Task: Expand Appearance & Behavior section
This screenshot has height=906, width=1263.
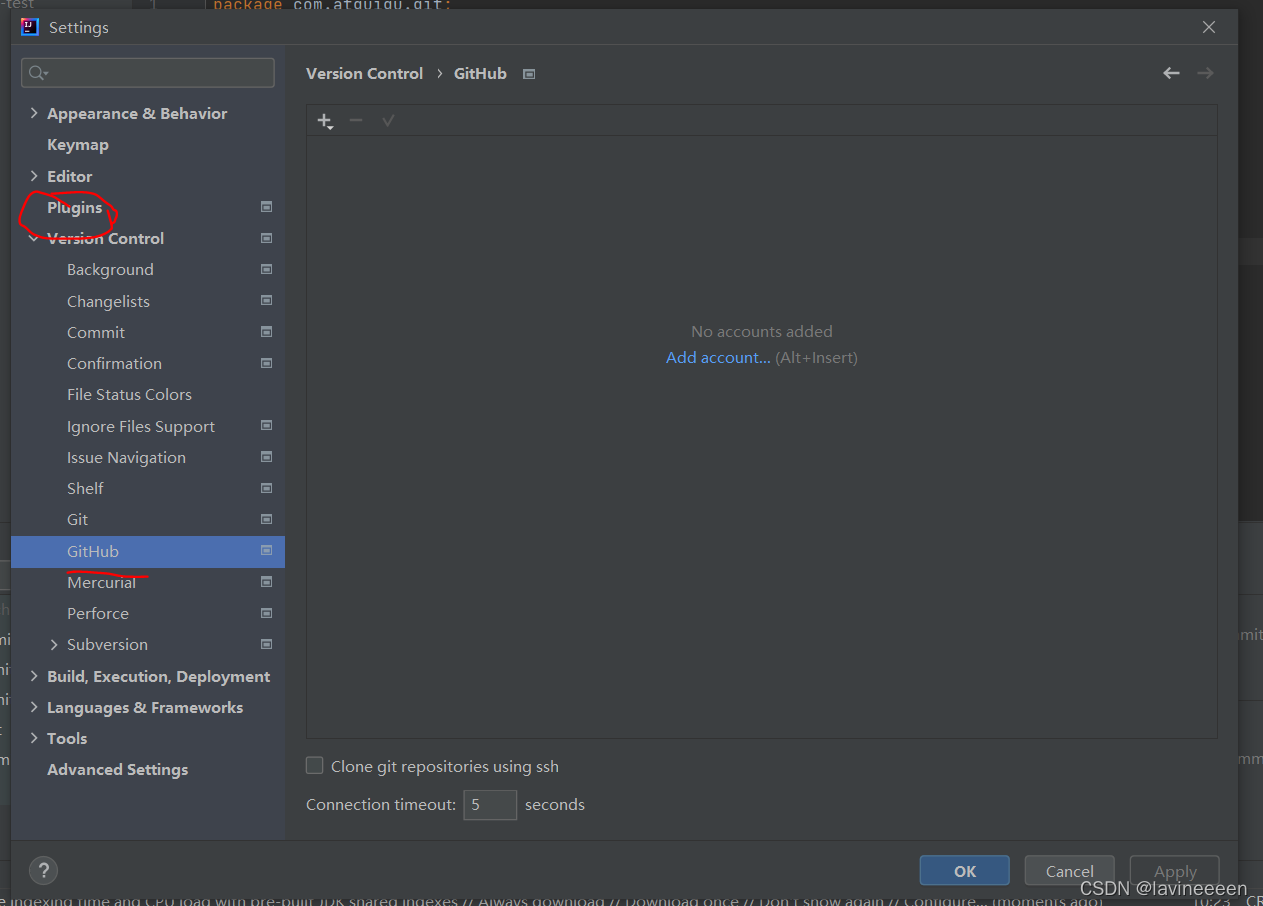Action: (34, 113)
